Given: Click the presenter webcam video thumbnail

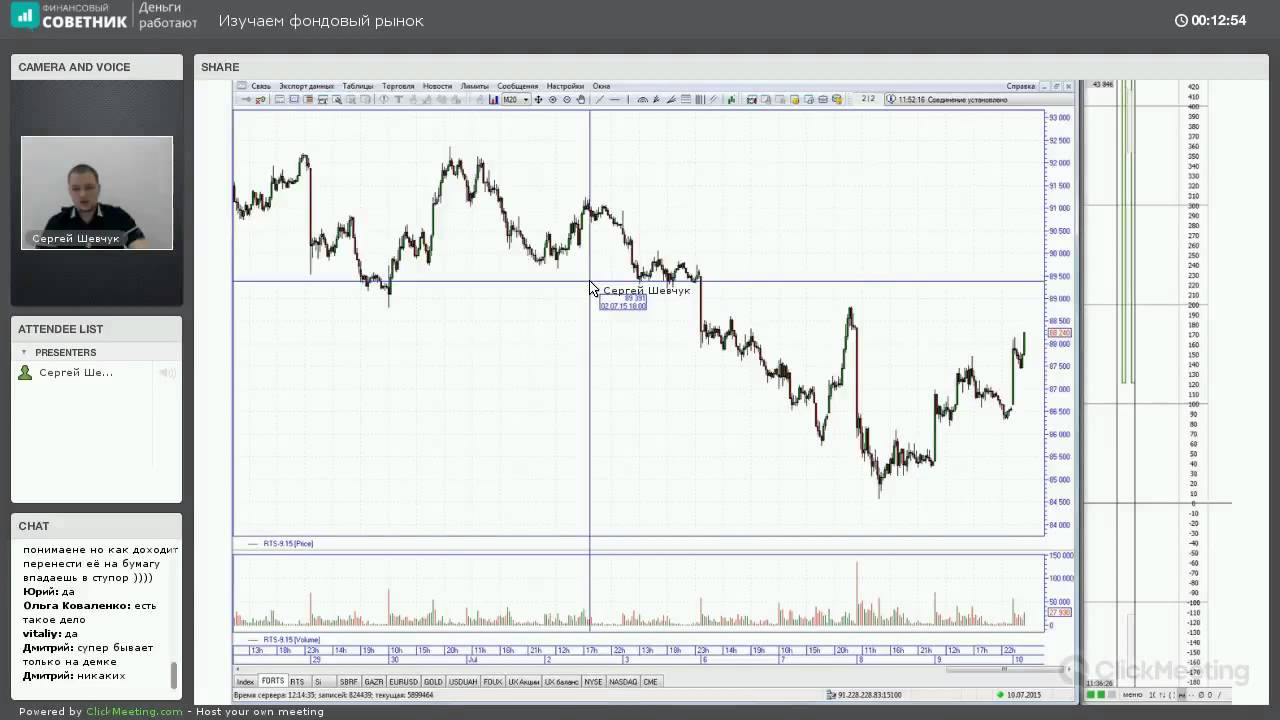Looking at the screenshot, I should point(97,193).
